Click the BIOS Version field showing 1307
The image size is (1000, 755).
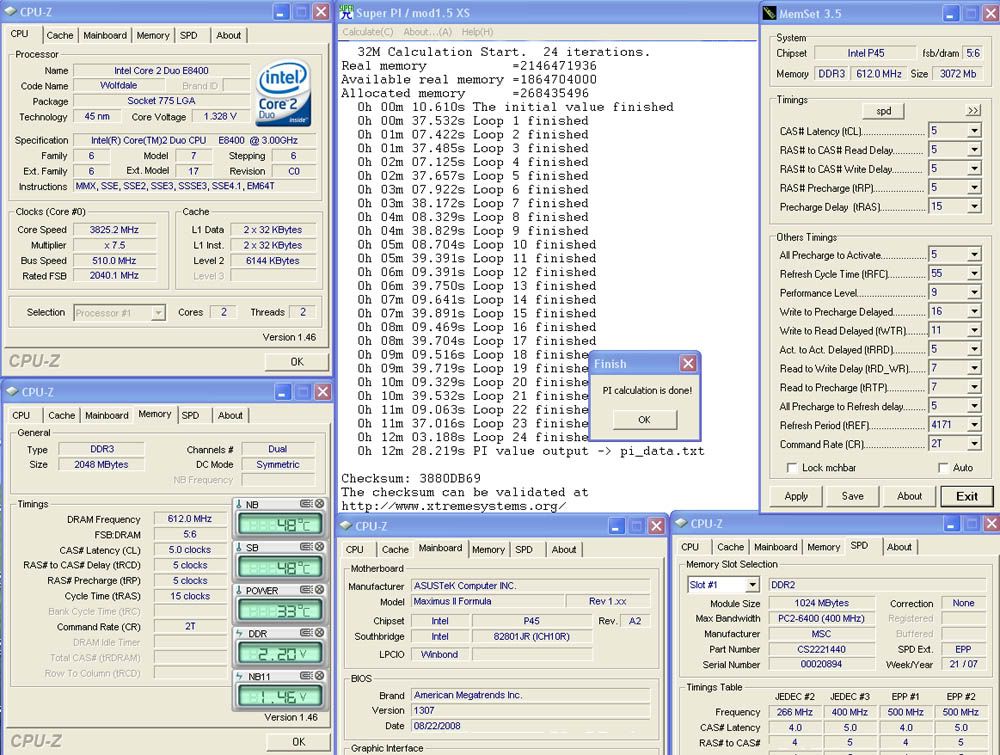(531, 710)
